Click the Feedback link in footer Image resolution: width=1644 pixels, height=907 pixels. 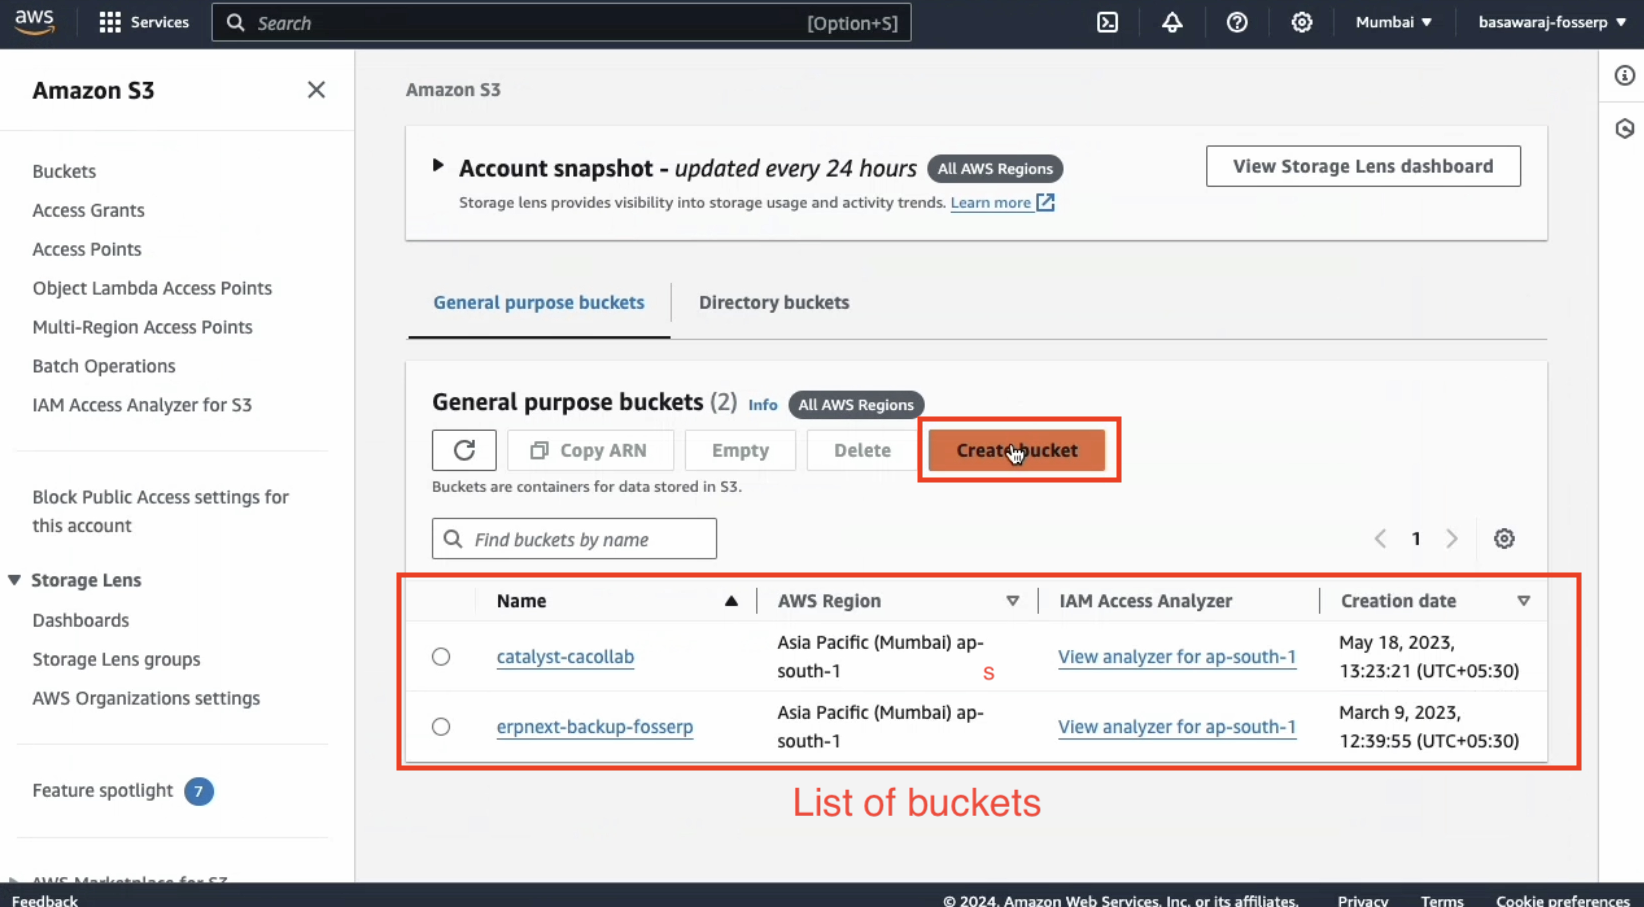click(45, 900)
